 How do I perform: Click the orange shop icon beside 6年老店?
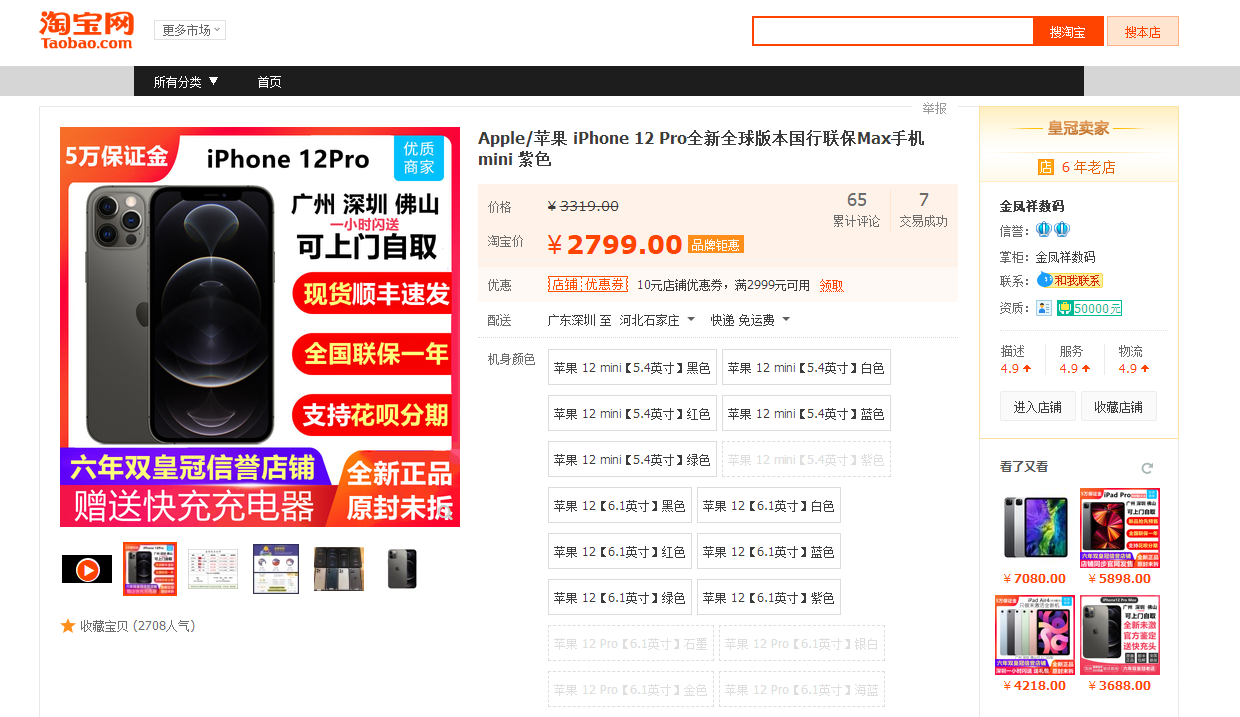point(1046,167)
